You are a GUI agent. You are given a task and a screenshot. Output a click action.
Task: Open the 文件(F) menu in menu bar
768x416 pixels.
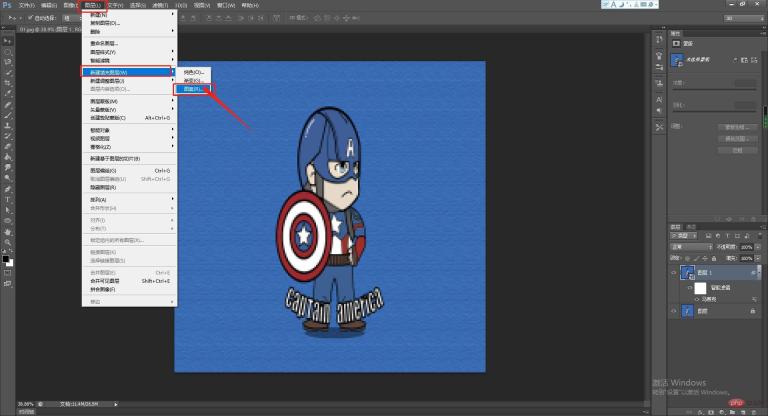27,5
